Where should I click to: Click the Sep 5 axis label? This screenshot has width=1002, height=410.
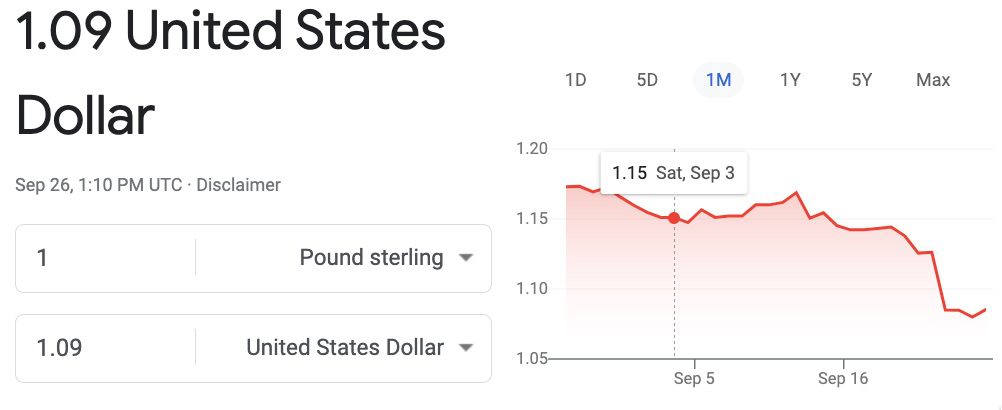[694, 379]
